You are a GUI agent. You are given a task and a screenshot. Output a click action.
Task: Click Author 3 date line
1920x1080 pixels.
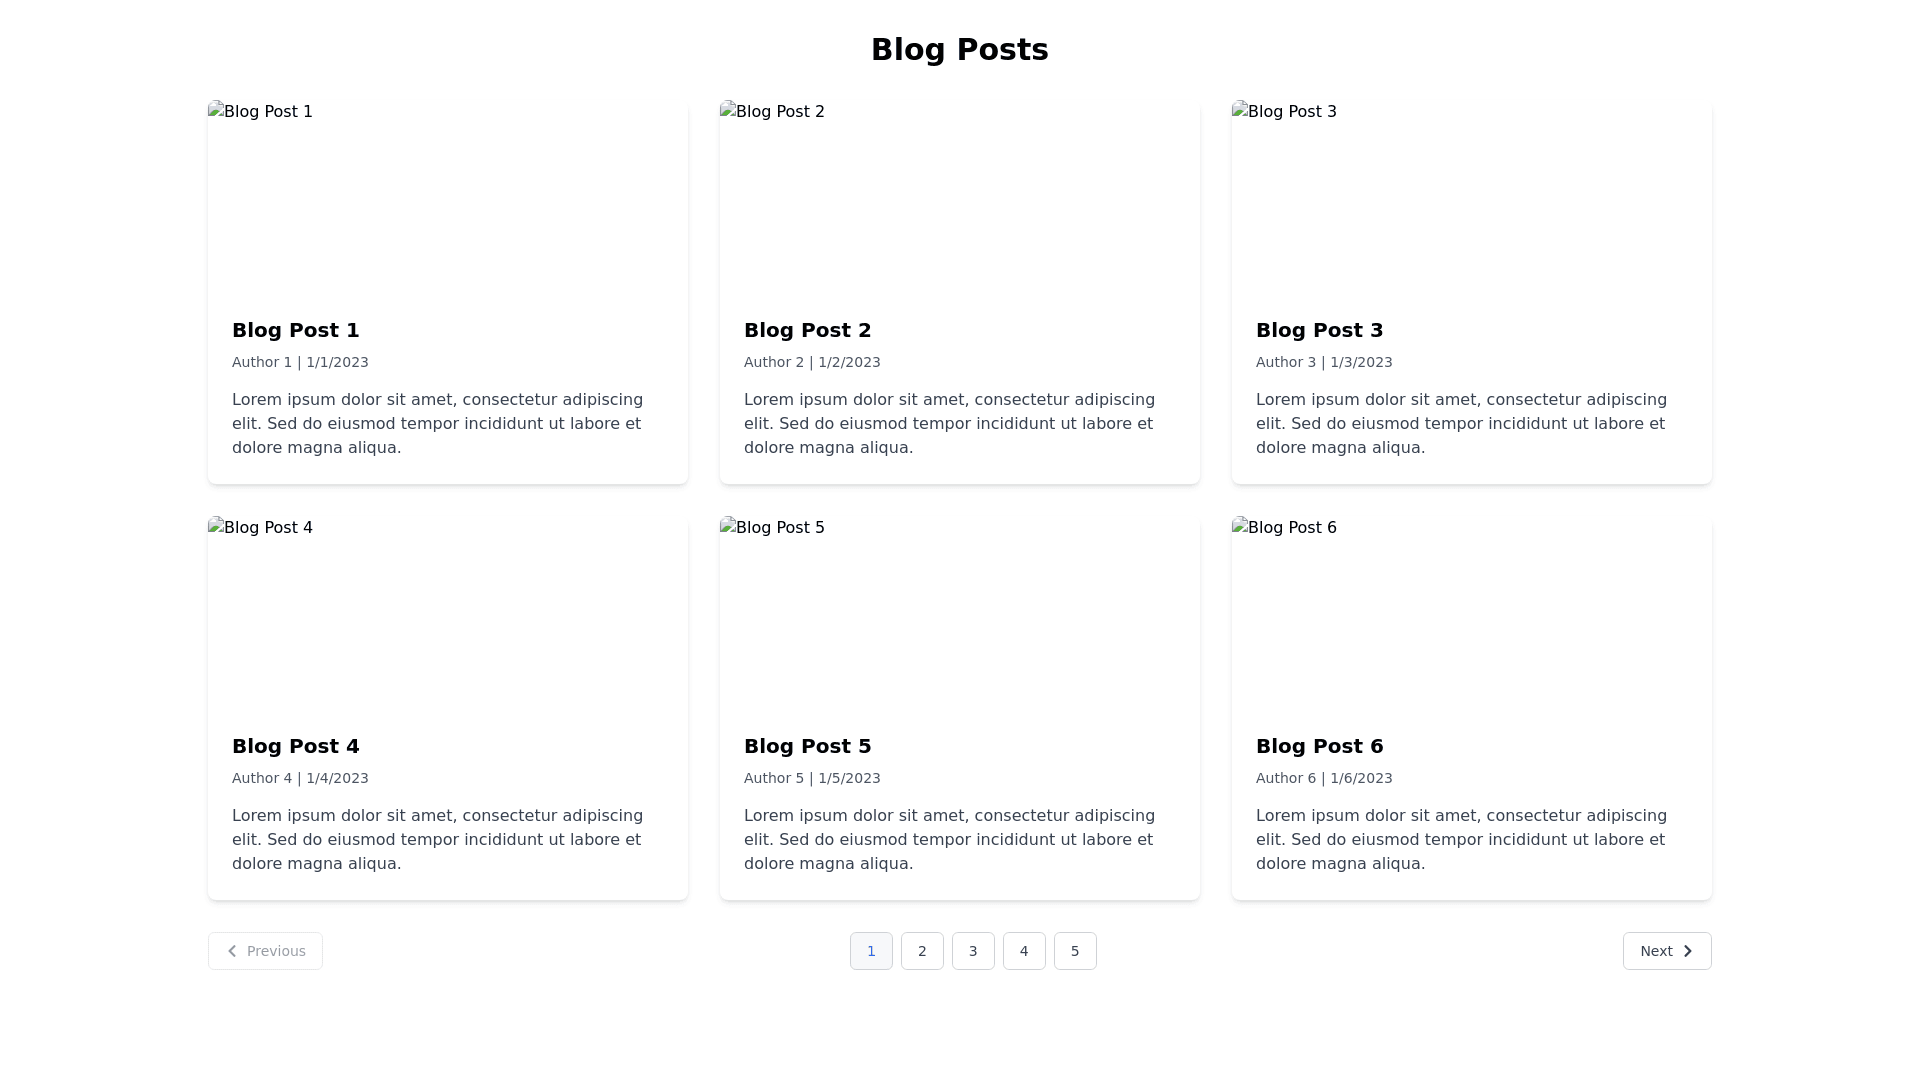1324,362
